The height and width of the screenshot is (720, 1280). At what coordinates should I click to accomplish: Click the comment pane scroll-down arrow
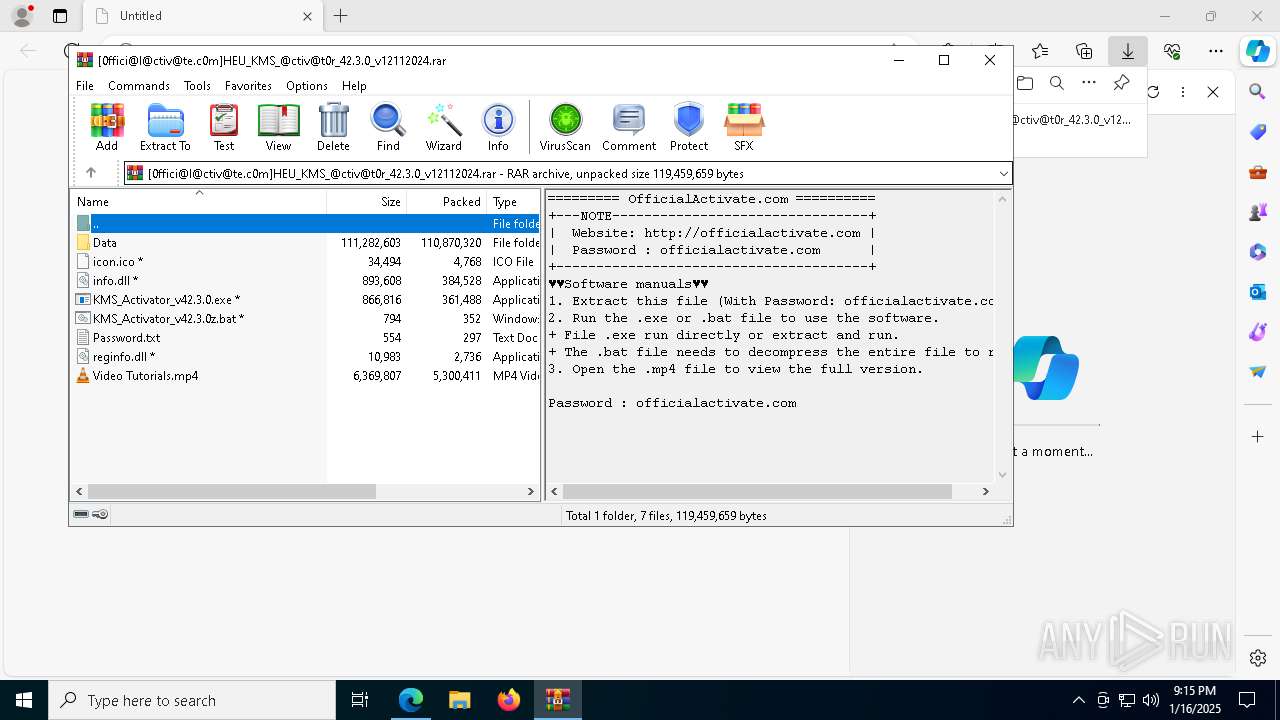click(1003, 475)
